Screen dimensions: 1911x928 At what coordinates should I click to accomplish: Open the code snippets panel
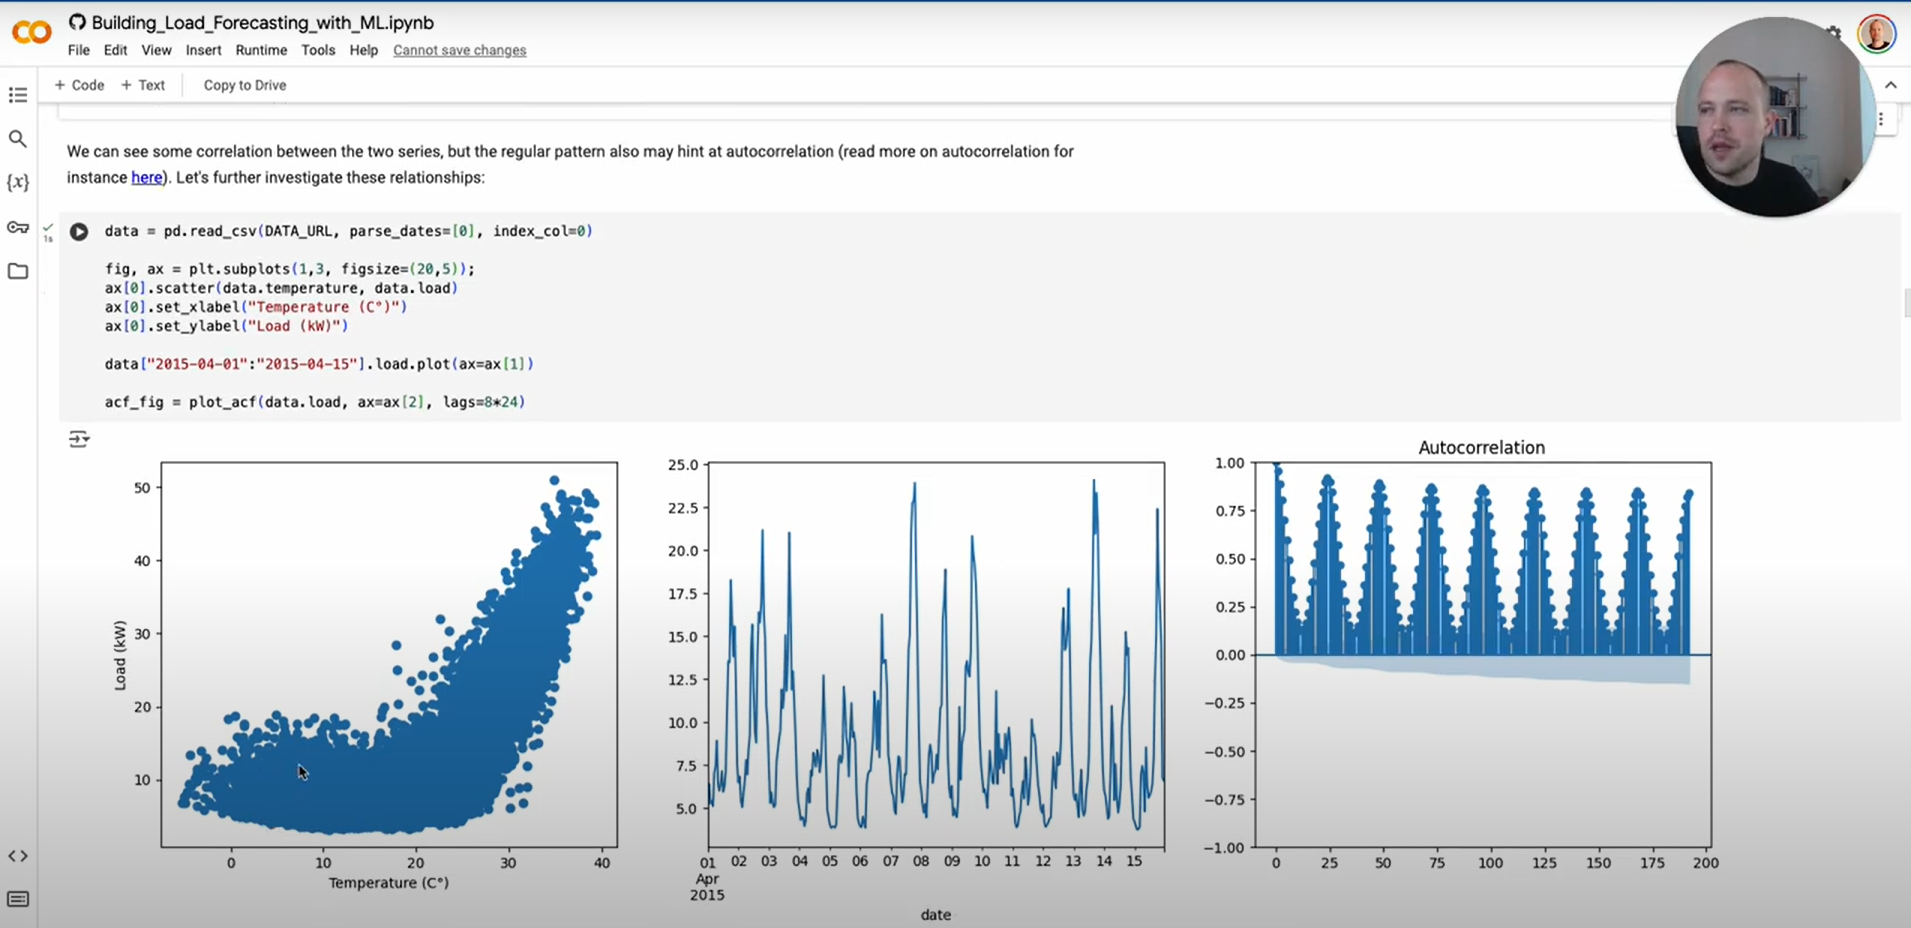tap(18, 856)
